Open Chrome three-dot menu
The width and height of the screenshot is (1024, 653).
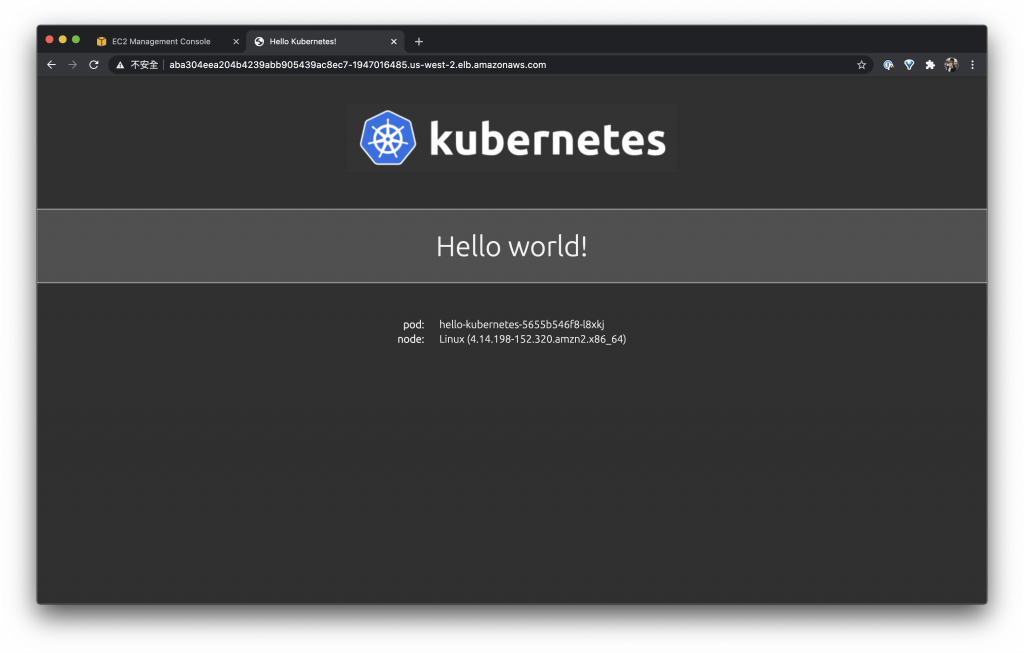tap(972, 65)
